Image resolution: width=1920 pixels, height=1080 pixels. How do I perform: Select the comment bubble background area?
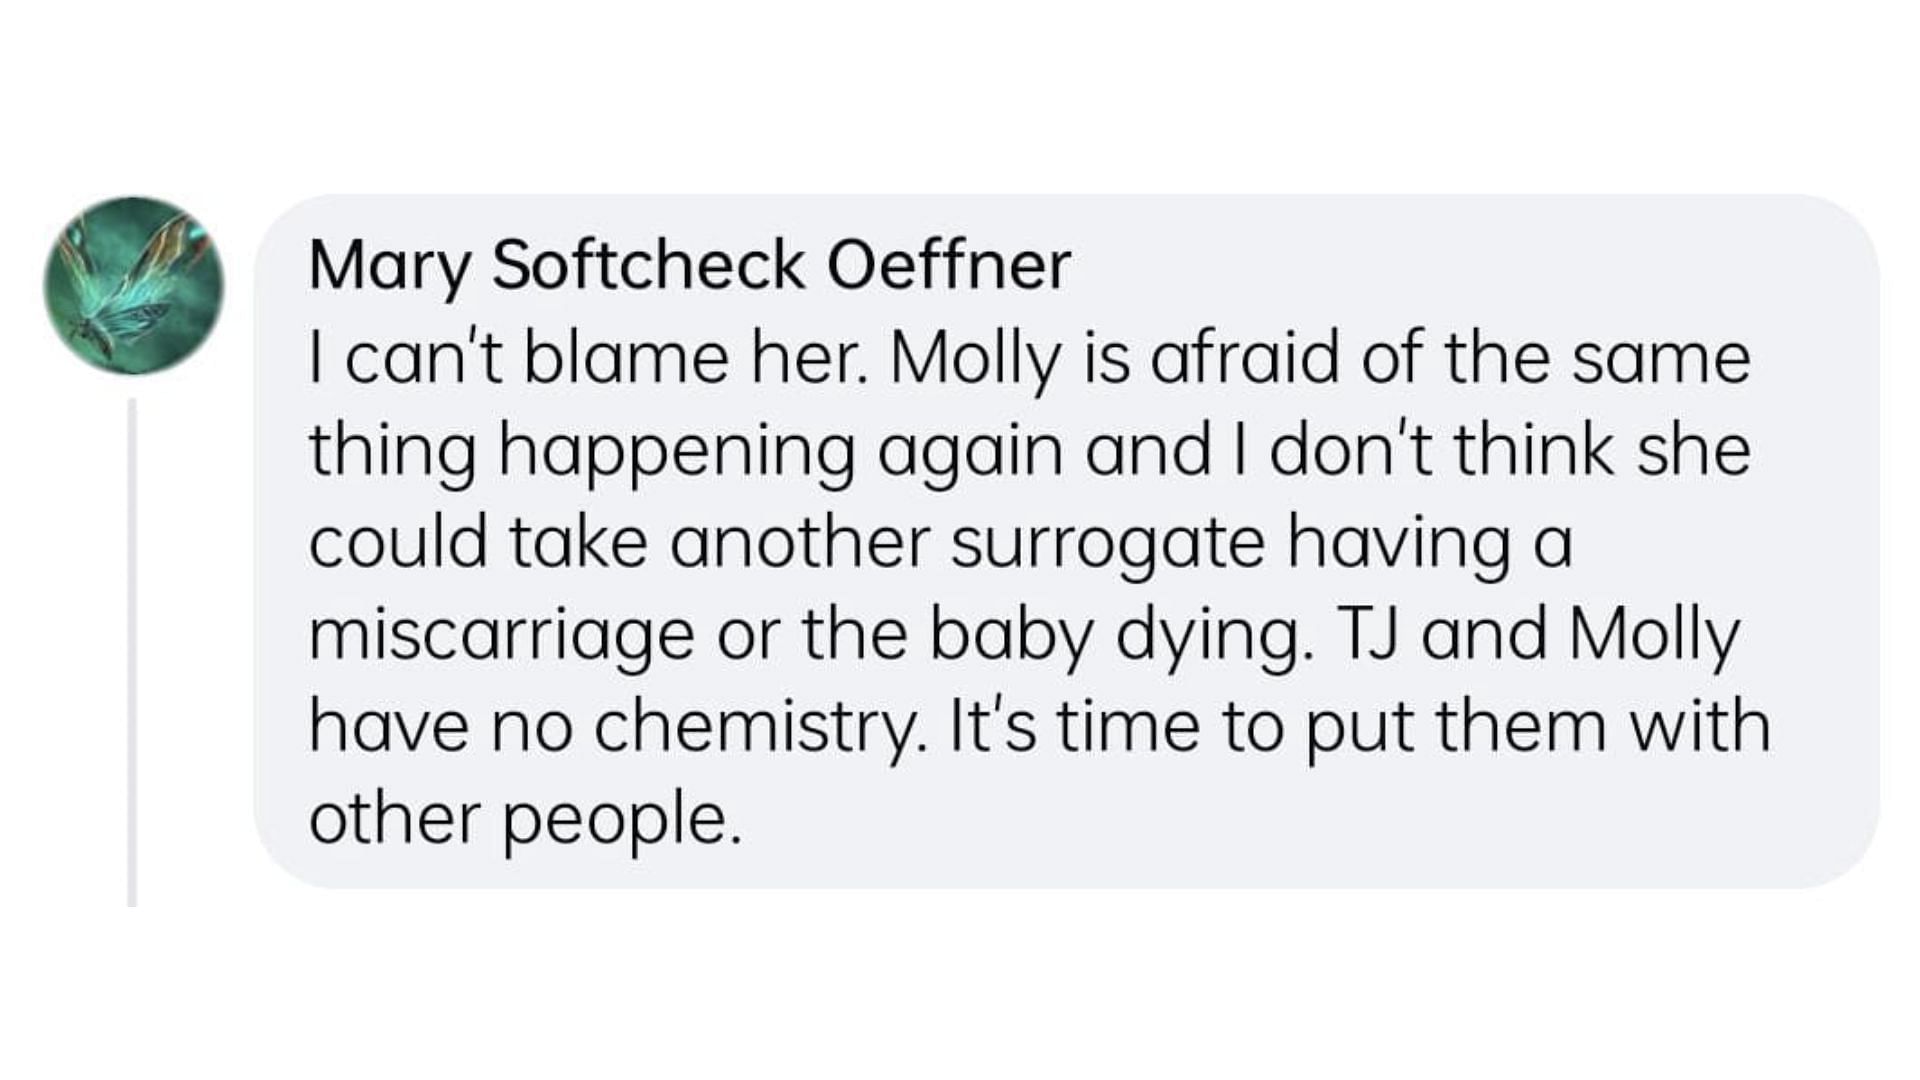click(1067, 541)
